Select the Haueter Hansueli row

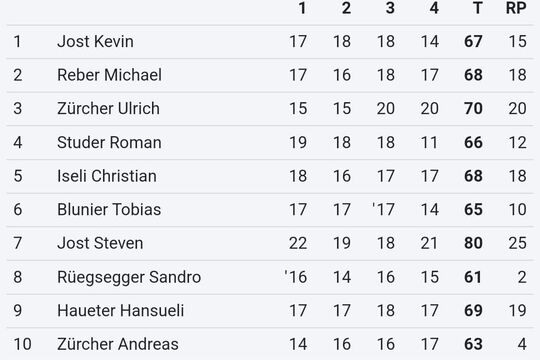coord(270,311)
